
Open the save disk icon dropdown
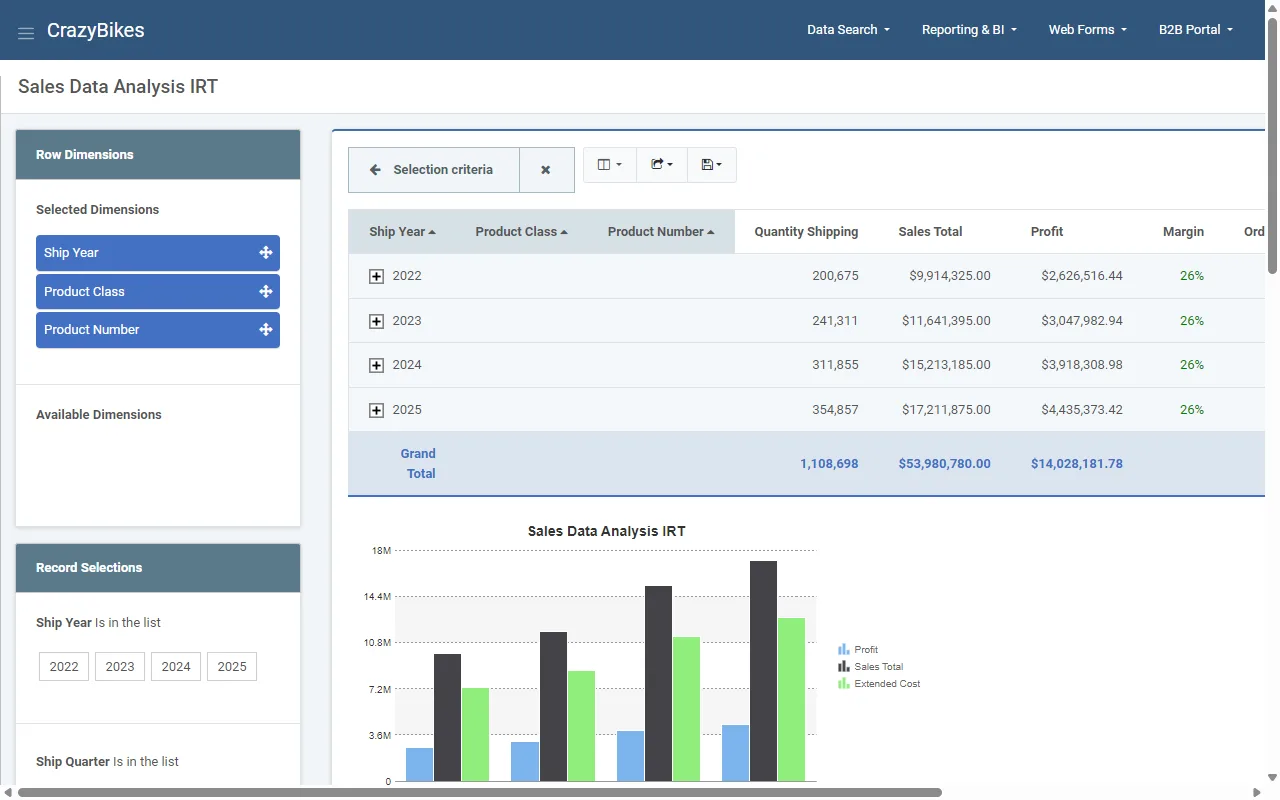click(712, 165)
